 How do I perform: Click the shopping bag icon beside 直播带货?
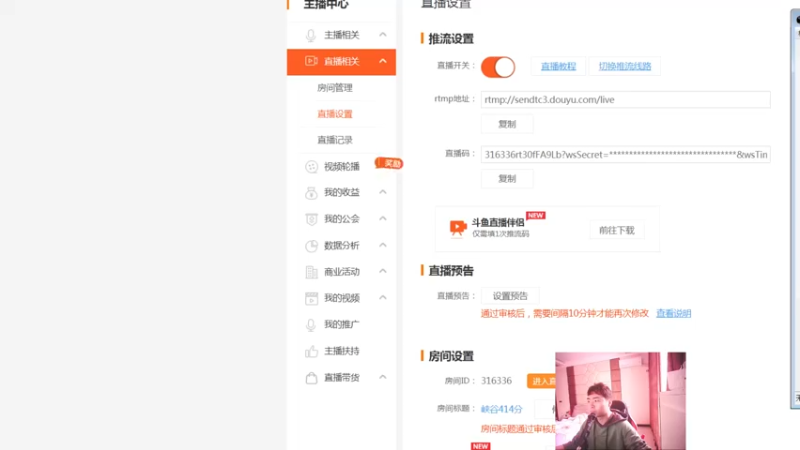311,378
